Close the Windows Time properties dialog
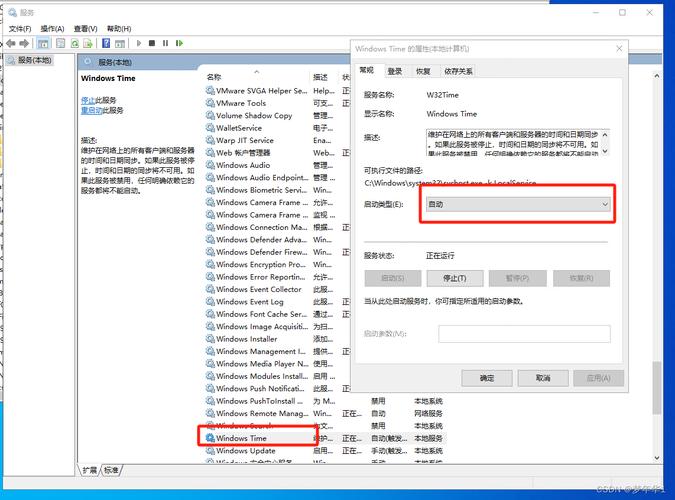 click(x=619, y=49)
